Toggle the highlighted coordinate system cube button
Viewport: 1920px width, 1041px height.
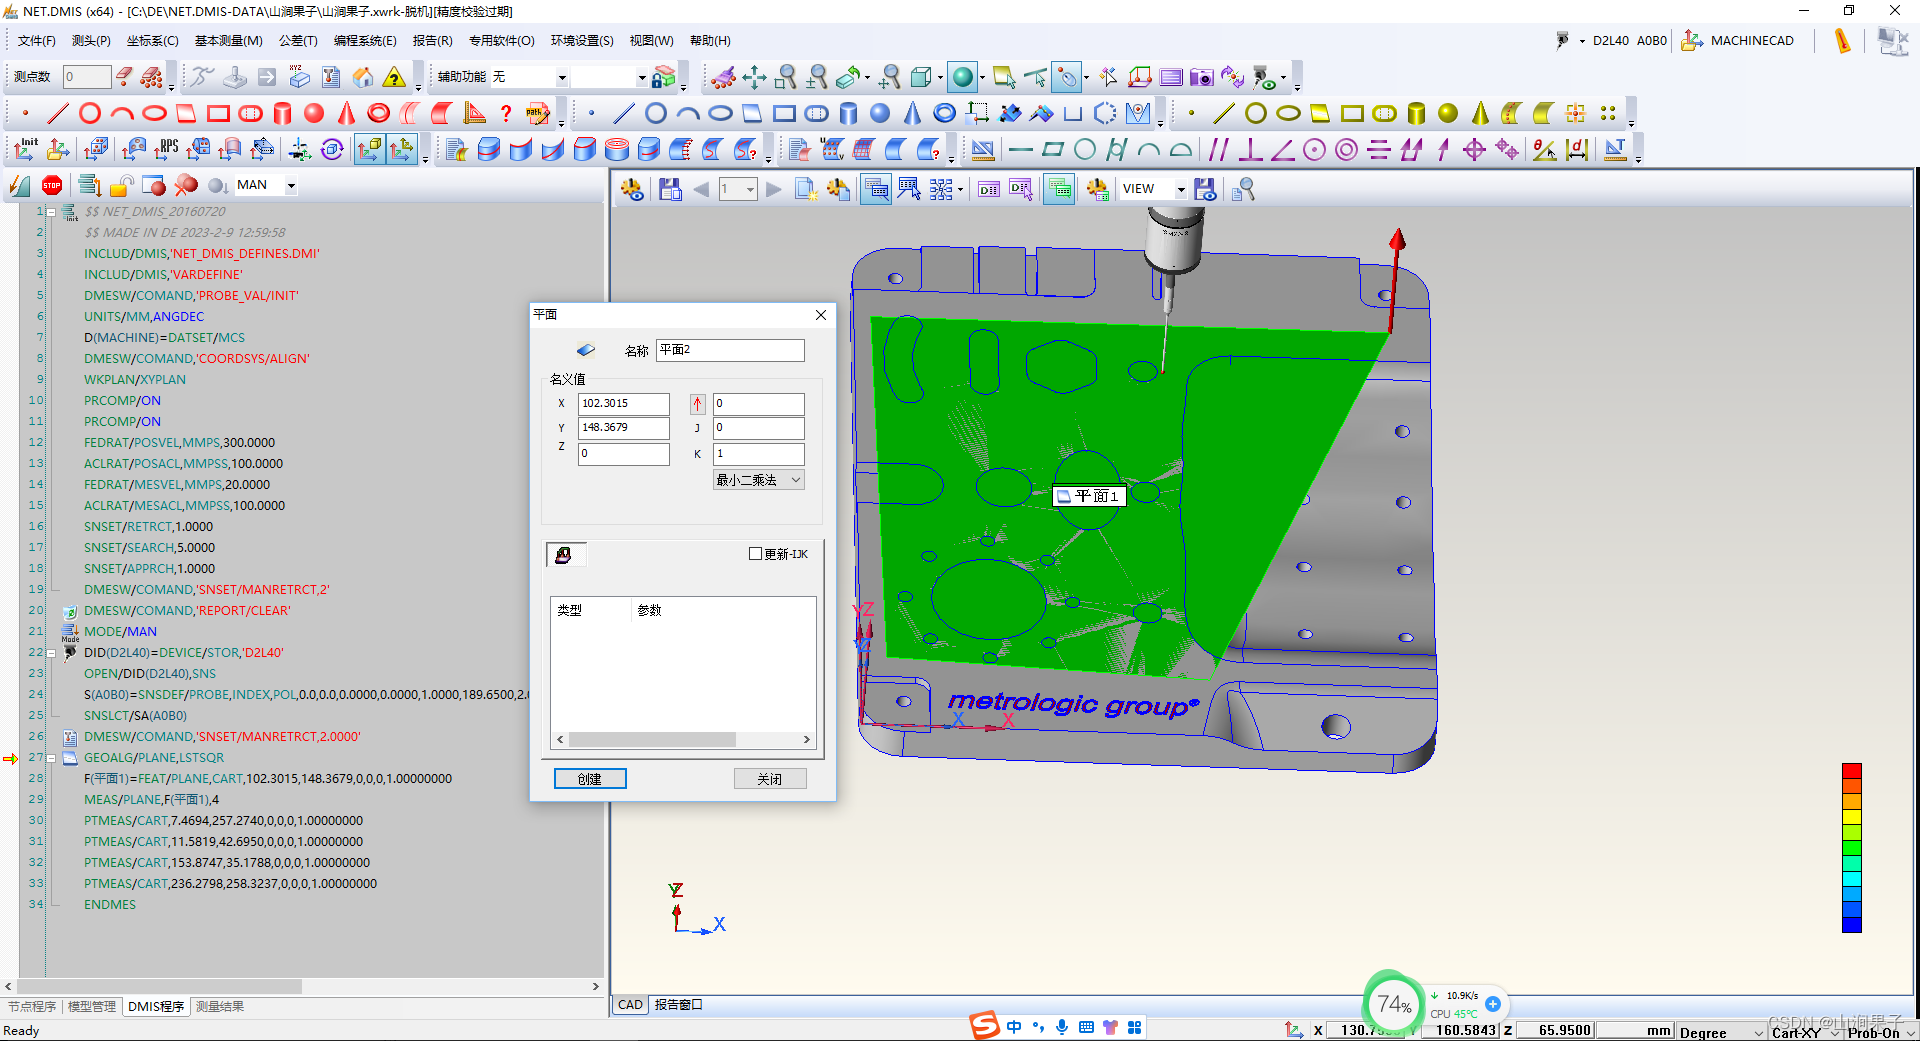click(x=370, y=150)
